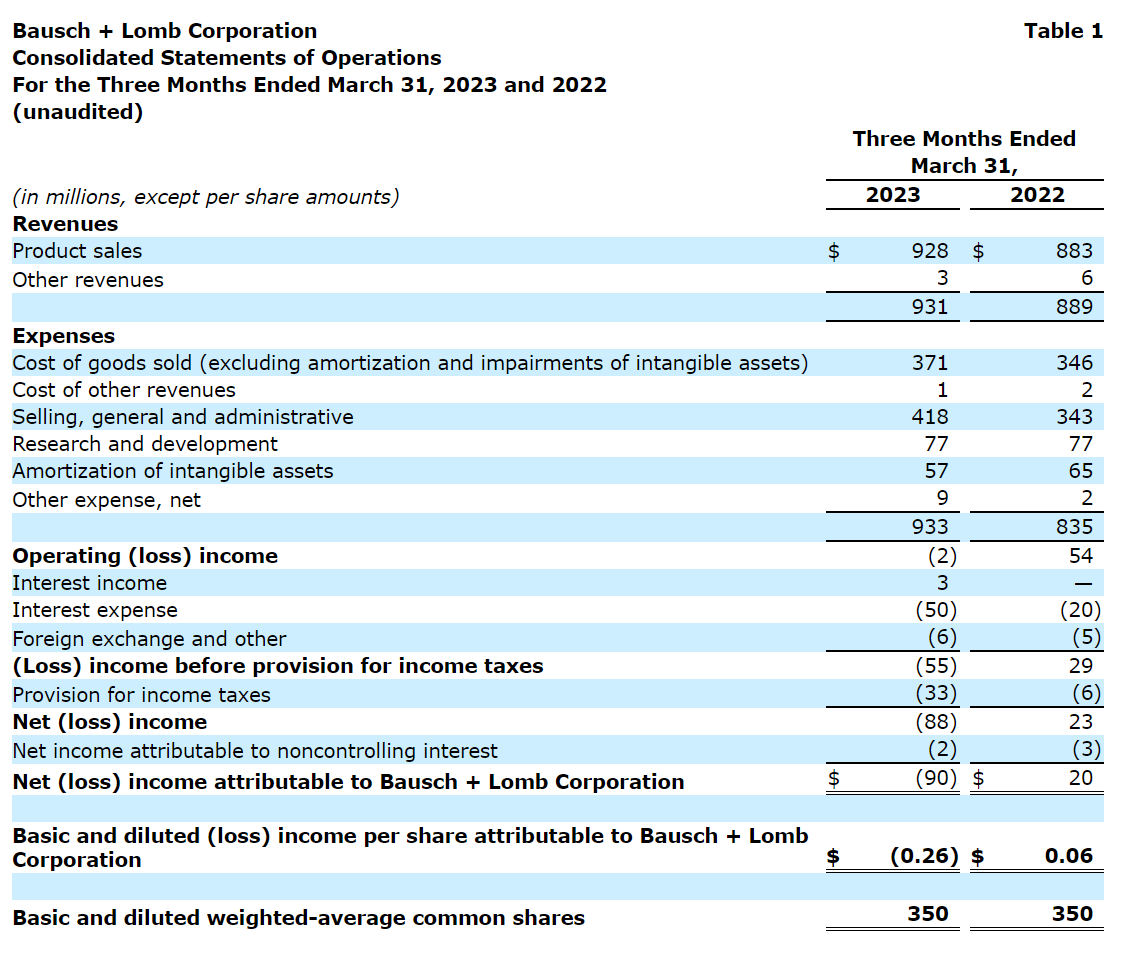Screen dimensions: 1127x954
Task: Select total expenses 2023 value 933
Action: 930,527
